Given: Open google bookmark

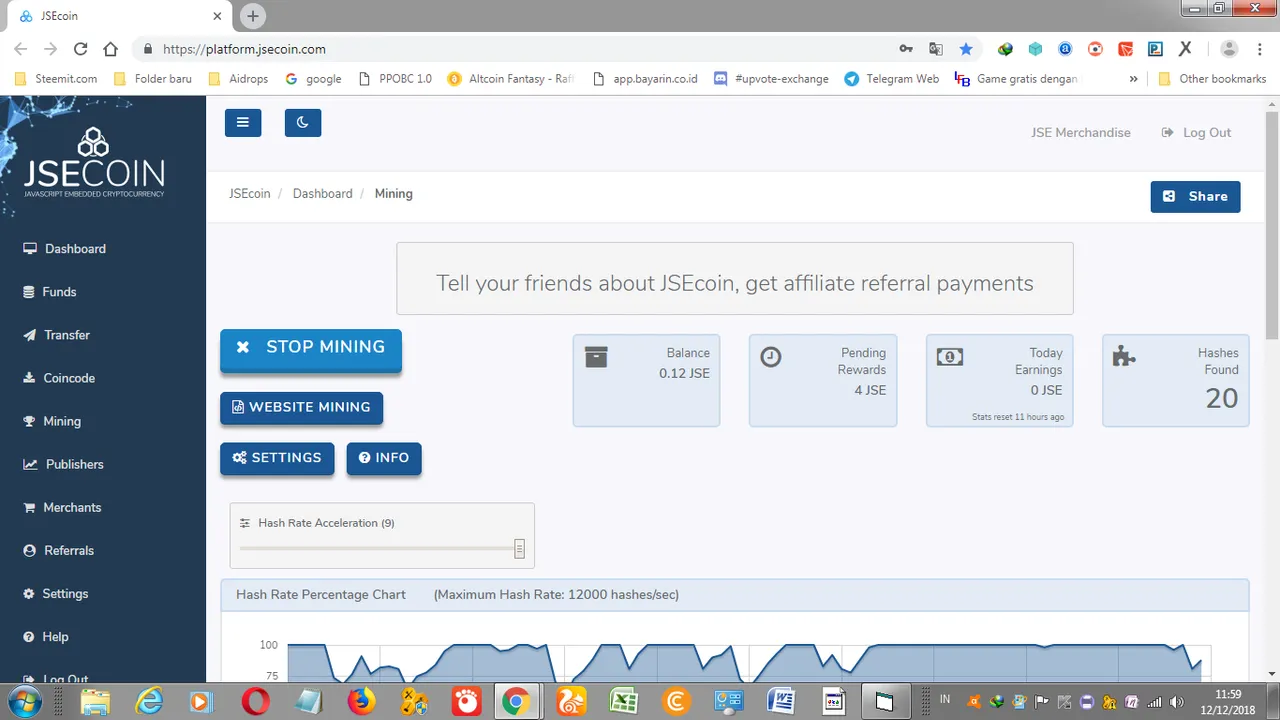Looking at the screenshot, I should click(x=313, y=78).
